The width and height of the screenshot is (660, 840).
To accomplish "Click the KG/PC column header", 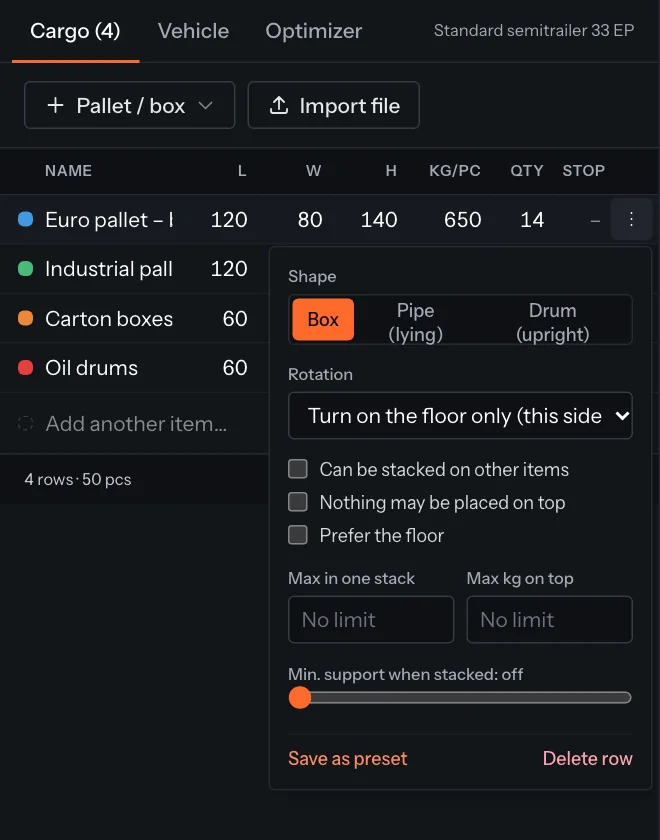I will pyautogui.click(x=455, y=171).
